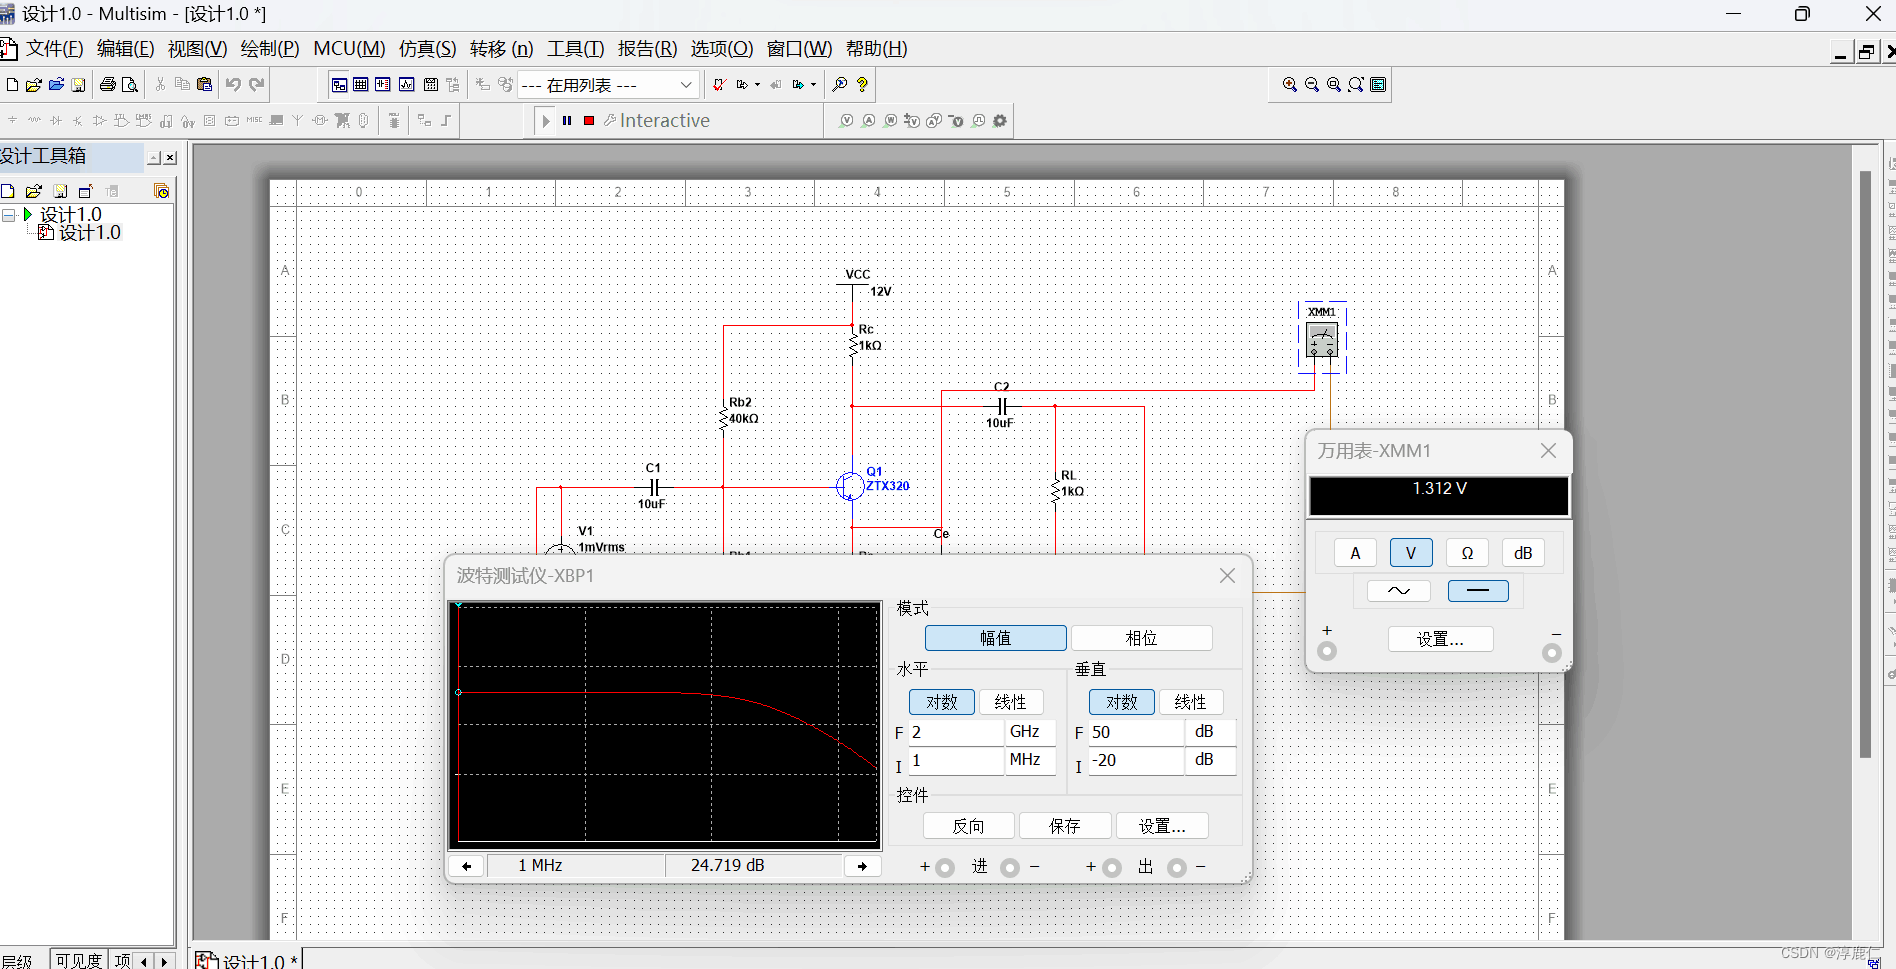Open the Grapher waveform viewer icon
This screenshot has width=1896, height=969.
(406, 84)
